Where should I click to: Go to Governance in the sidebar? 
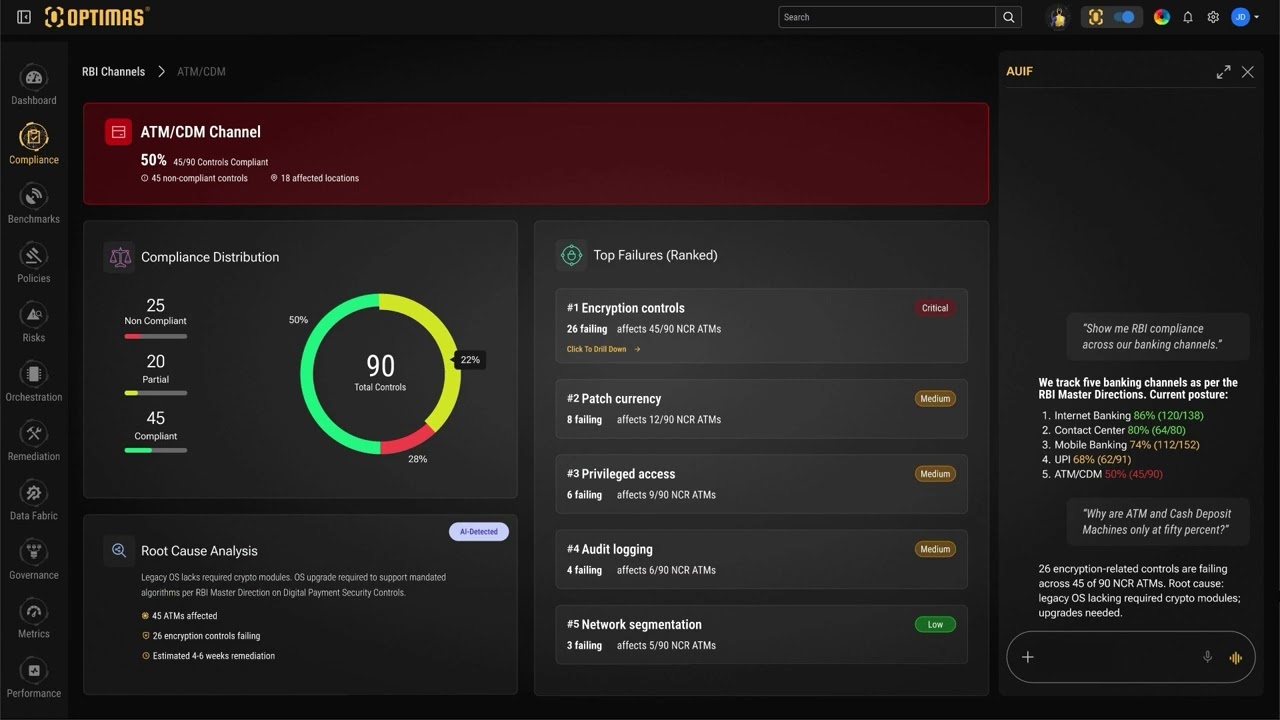[34, 559]
